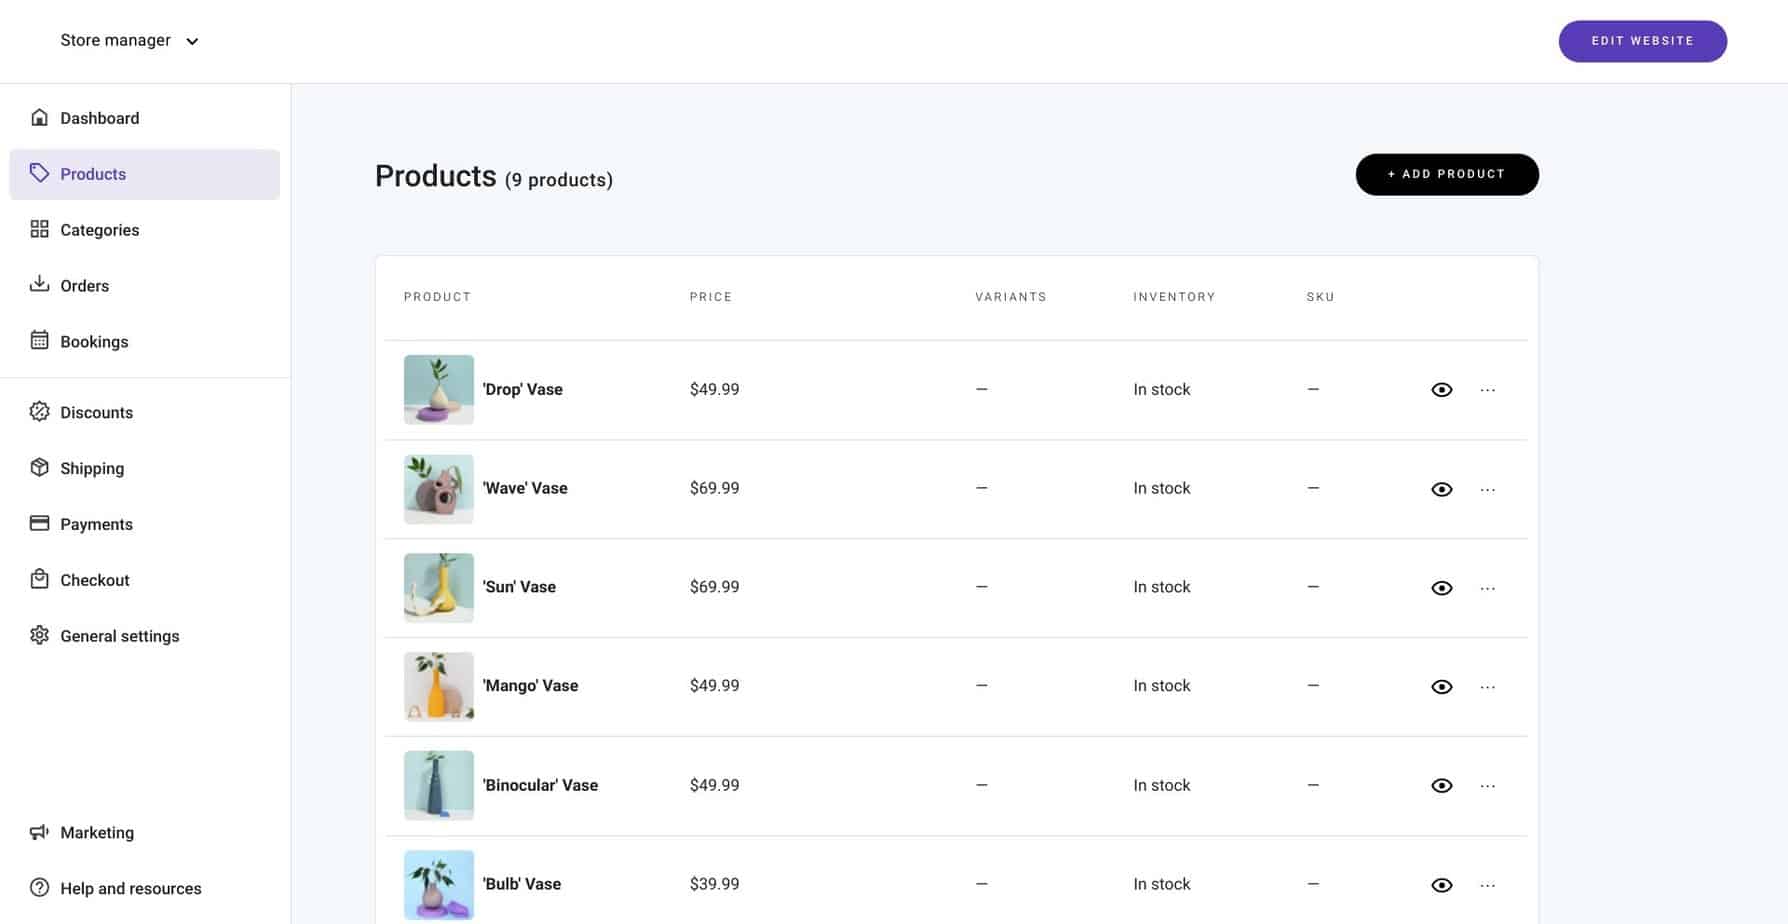The image size is (1788, 924).
Task: Click the 'Mango' Vase thumbnail image
Action: click(x=439, y=687)
